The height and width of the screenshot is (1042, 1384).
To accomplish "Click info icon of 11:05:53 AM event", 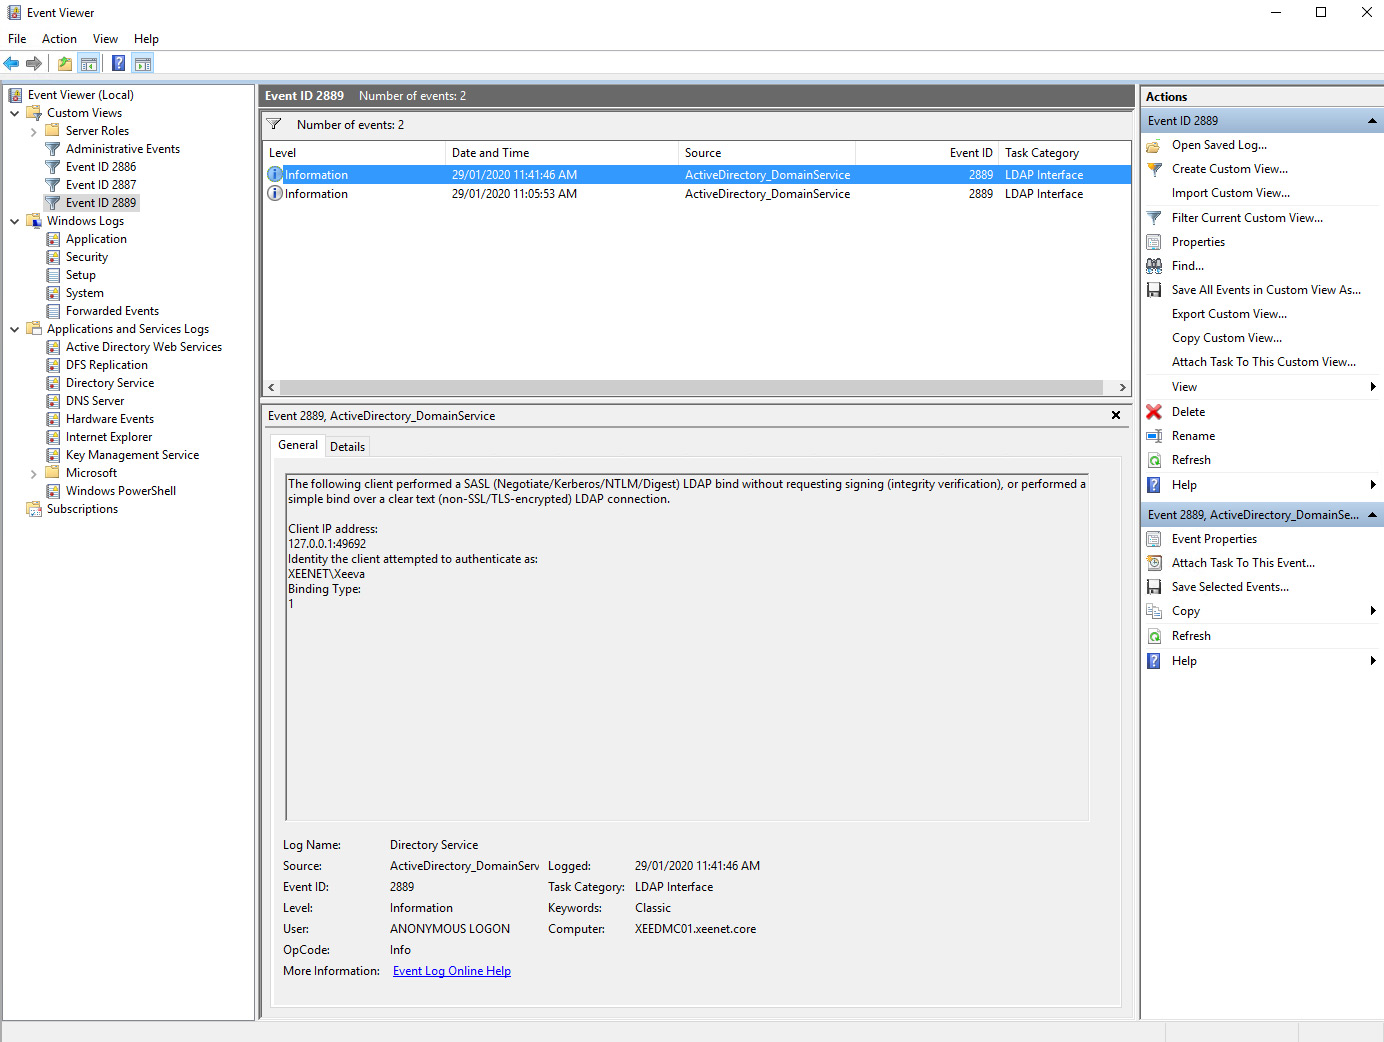I will (275, 193).
